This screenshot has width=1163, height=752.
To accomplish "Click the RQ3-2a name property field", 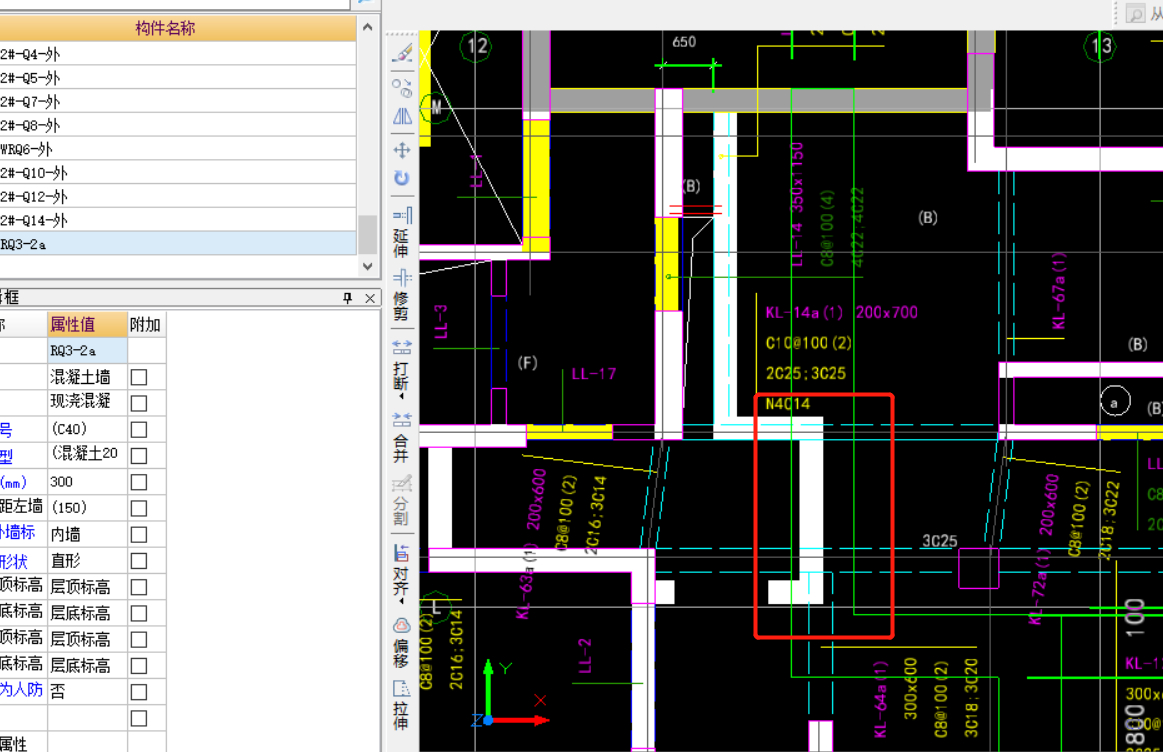I will click(87, 350).
